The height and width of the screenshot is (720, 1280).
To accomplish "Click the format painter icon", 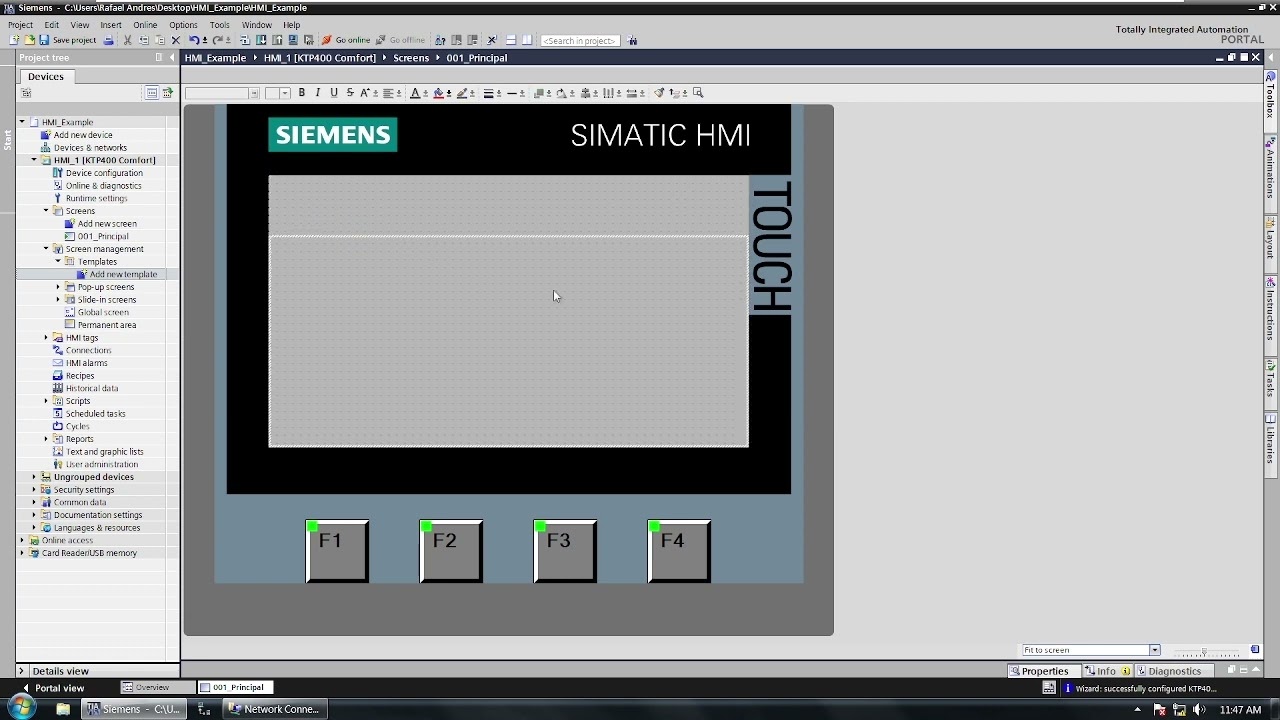I will (x=659, y=93).
